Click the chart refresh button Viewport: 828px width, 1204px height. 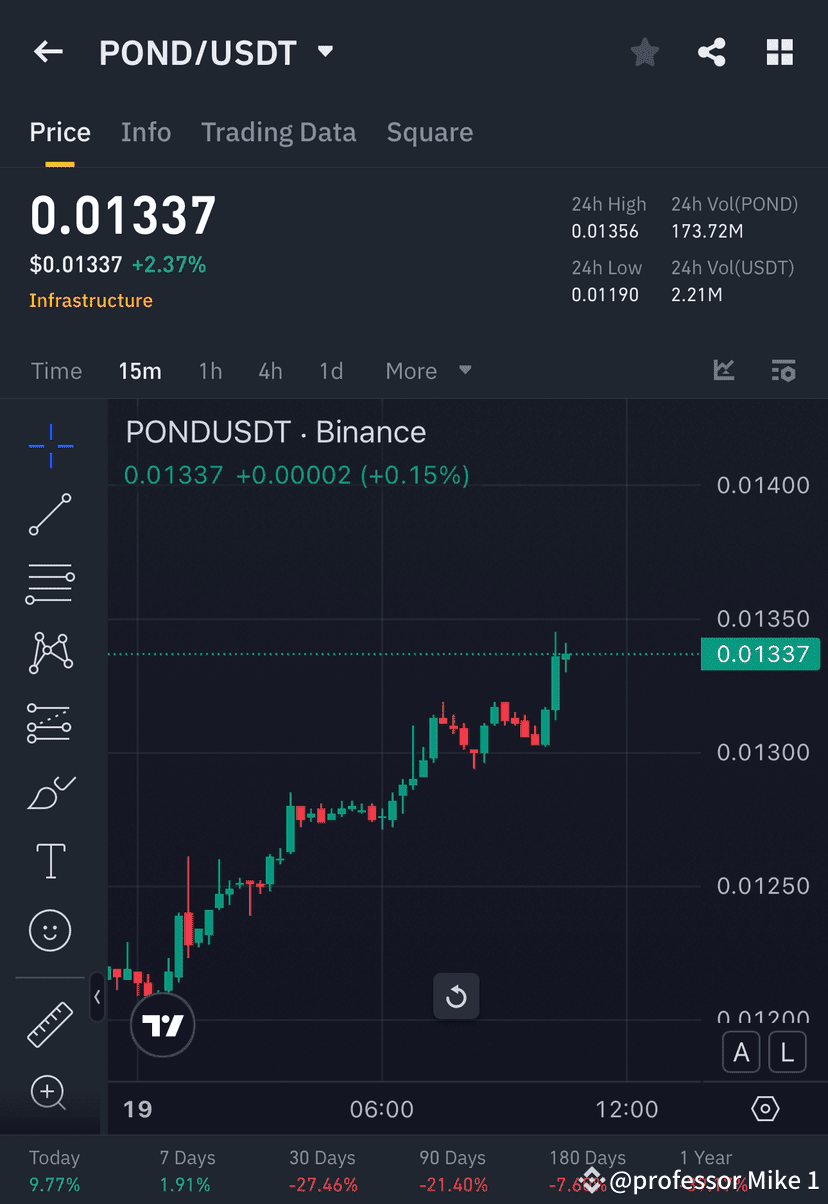456,997
